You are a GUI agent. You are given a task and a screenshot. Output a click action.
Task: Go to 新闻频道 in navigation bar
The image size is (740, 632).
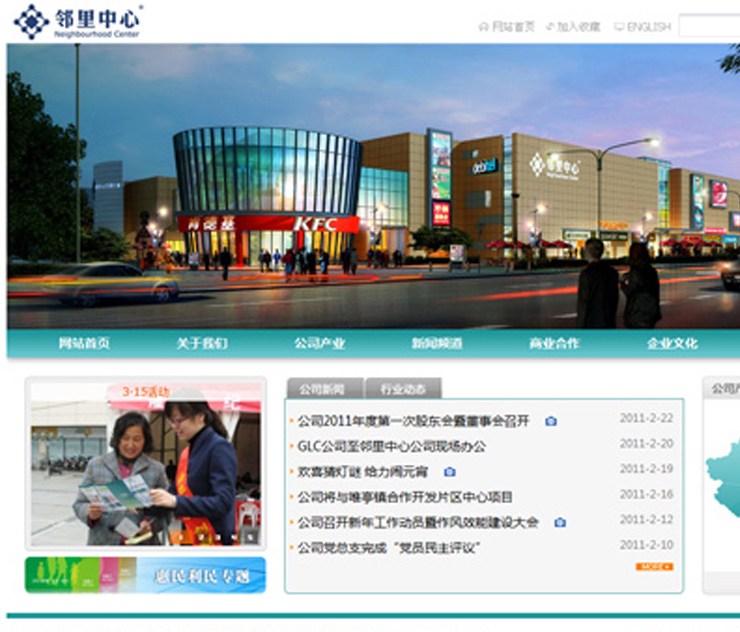tap(437, 343)
